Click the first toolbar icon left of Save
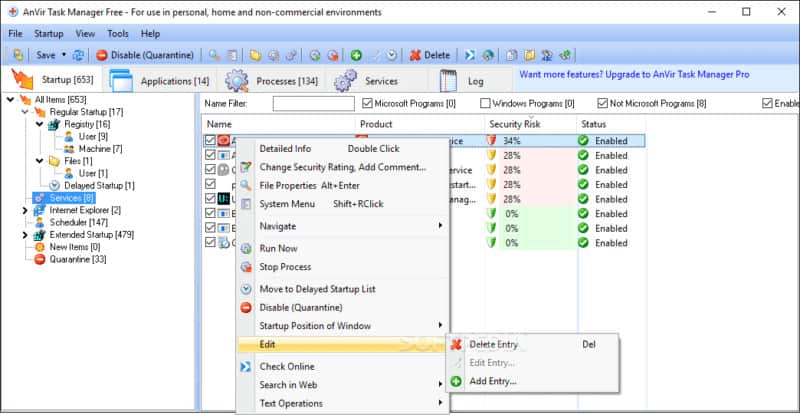The width and height of the screenshot is (800, 415). click(x=18, y=55)
